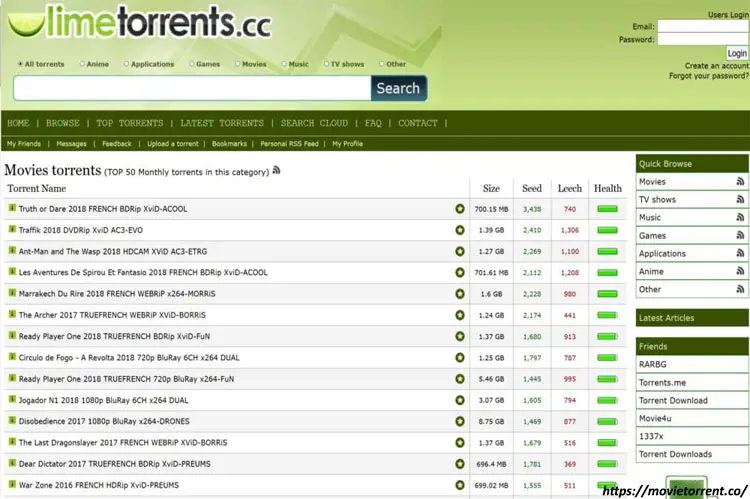
Task: Bookmark star icon for Marrakech Du Rire
Action: tap(460, 294)
